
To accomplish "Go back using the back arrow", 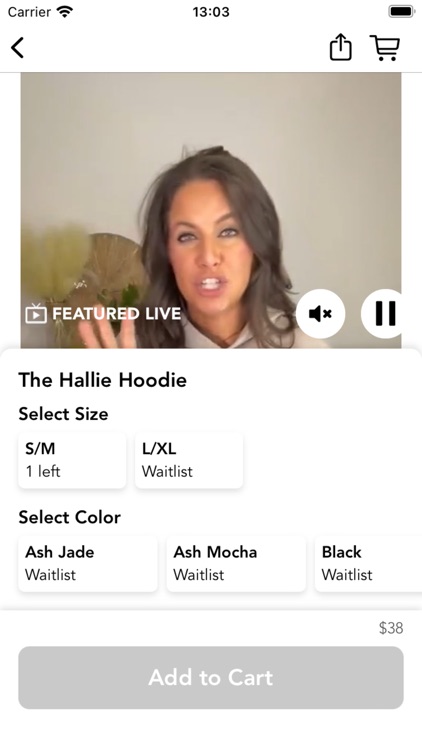I will coord(18,48).
